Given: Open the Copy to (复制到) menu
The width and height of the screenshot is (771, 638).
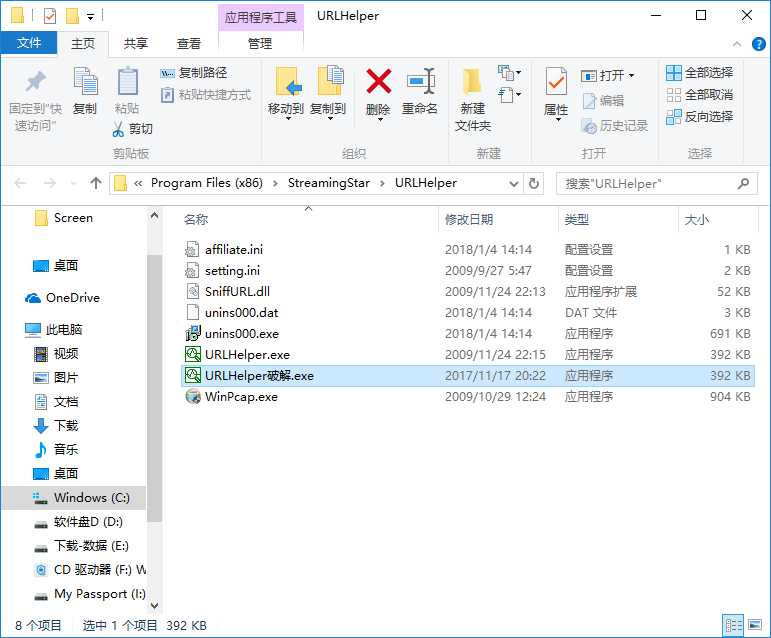Looking at the screenshot, I should point(328,93).
